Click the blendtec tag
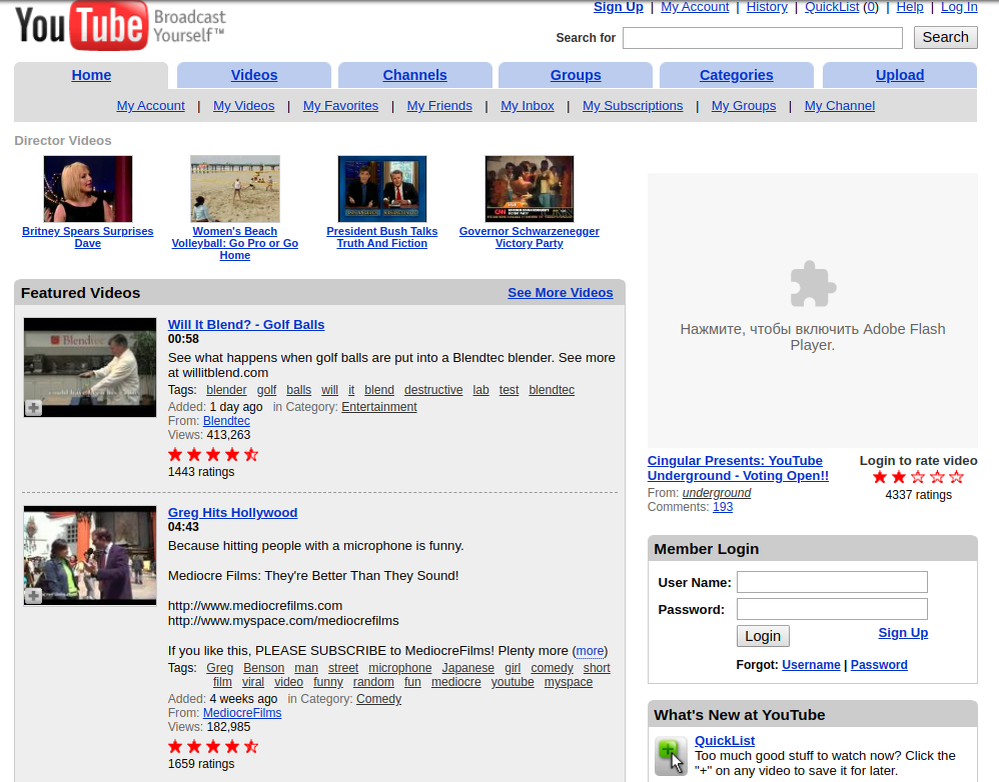This screenshot has width=999, height=782. (552, 390)
